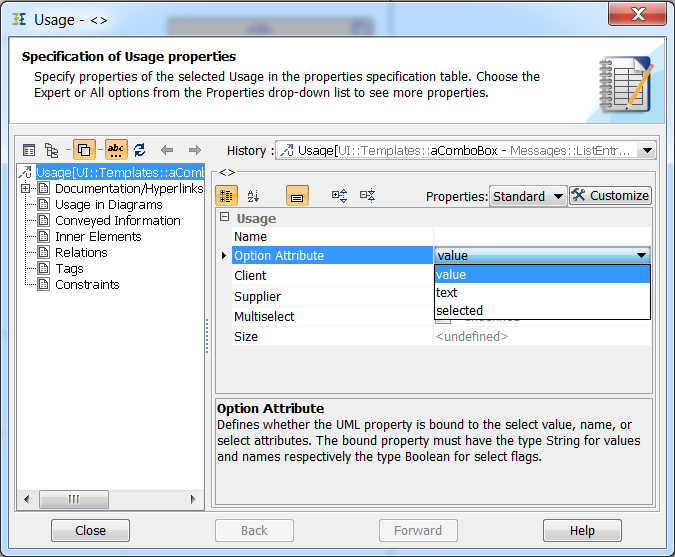675x557 pixels.
Task: Click the Close button
Action: [90, 530]
